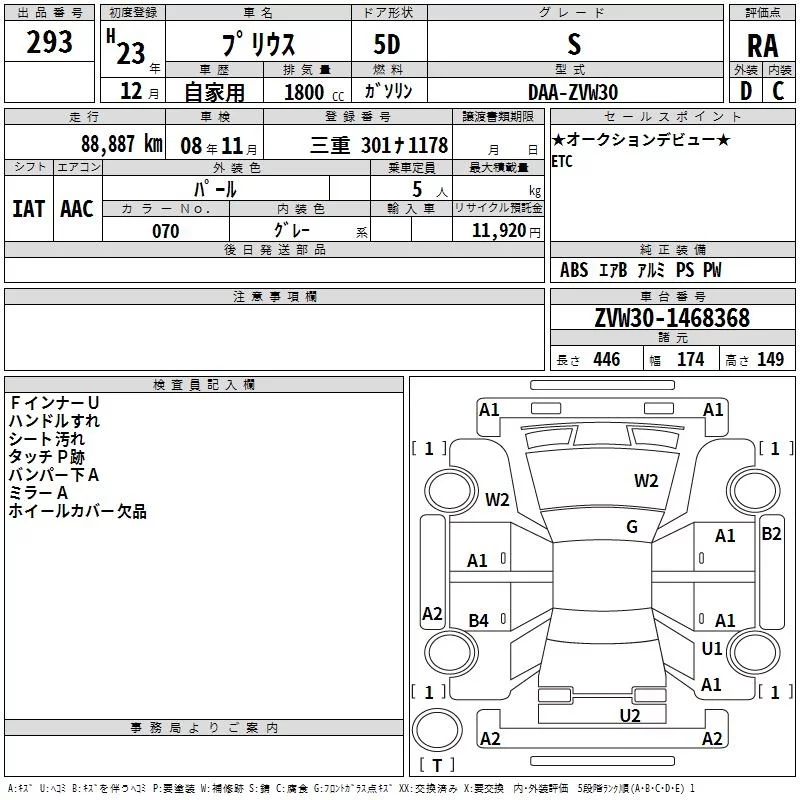Select the equipment line ABS エアB アルミ PS PW
800x800 pixels.
(x=640, y=270)
